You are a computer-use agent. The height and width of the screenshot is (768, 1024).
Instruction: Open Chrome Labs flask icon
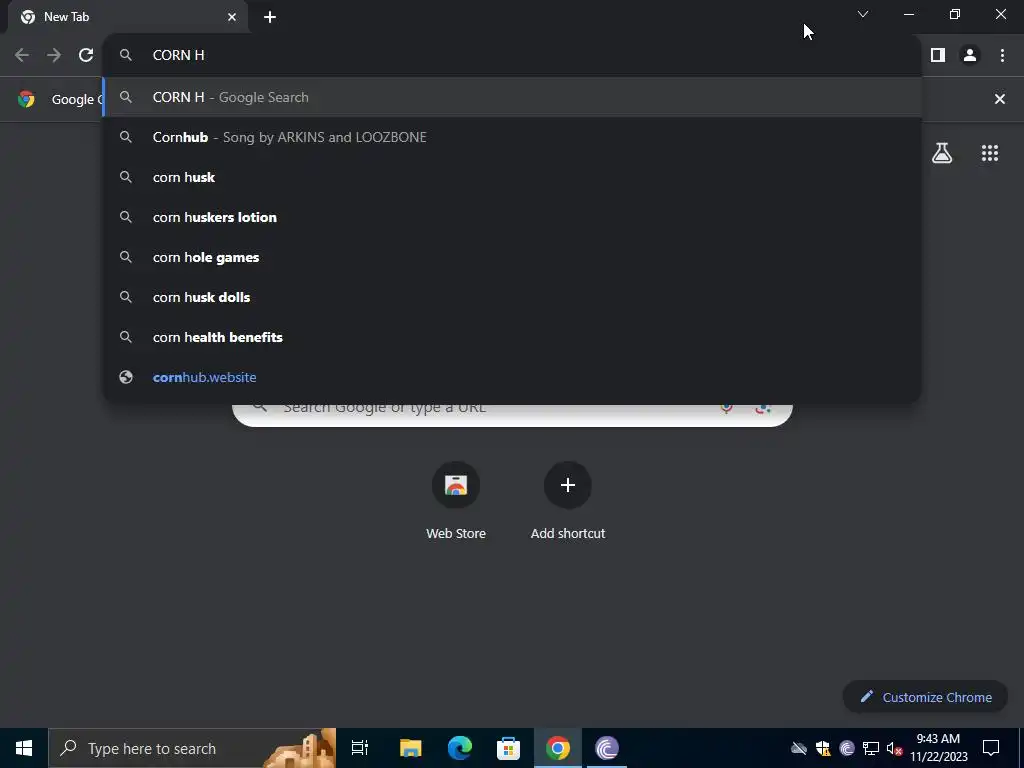(942, 153)
